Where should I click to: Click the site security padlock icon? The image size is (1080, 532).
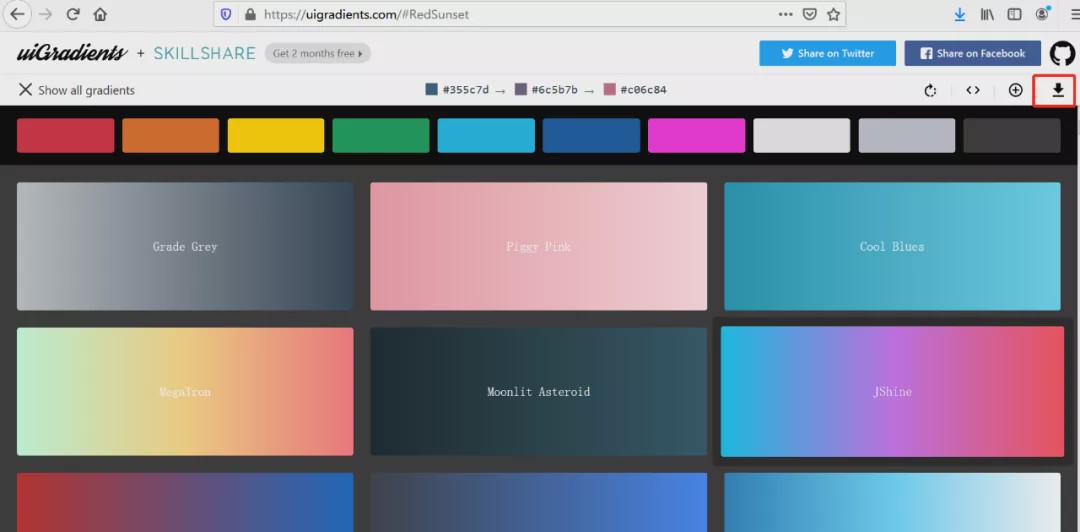(250, 14)
